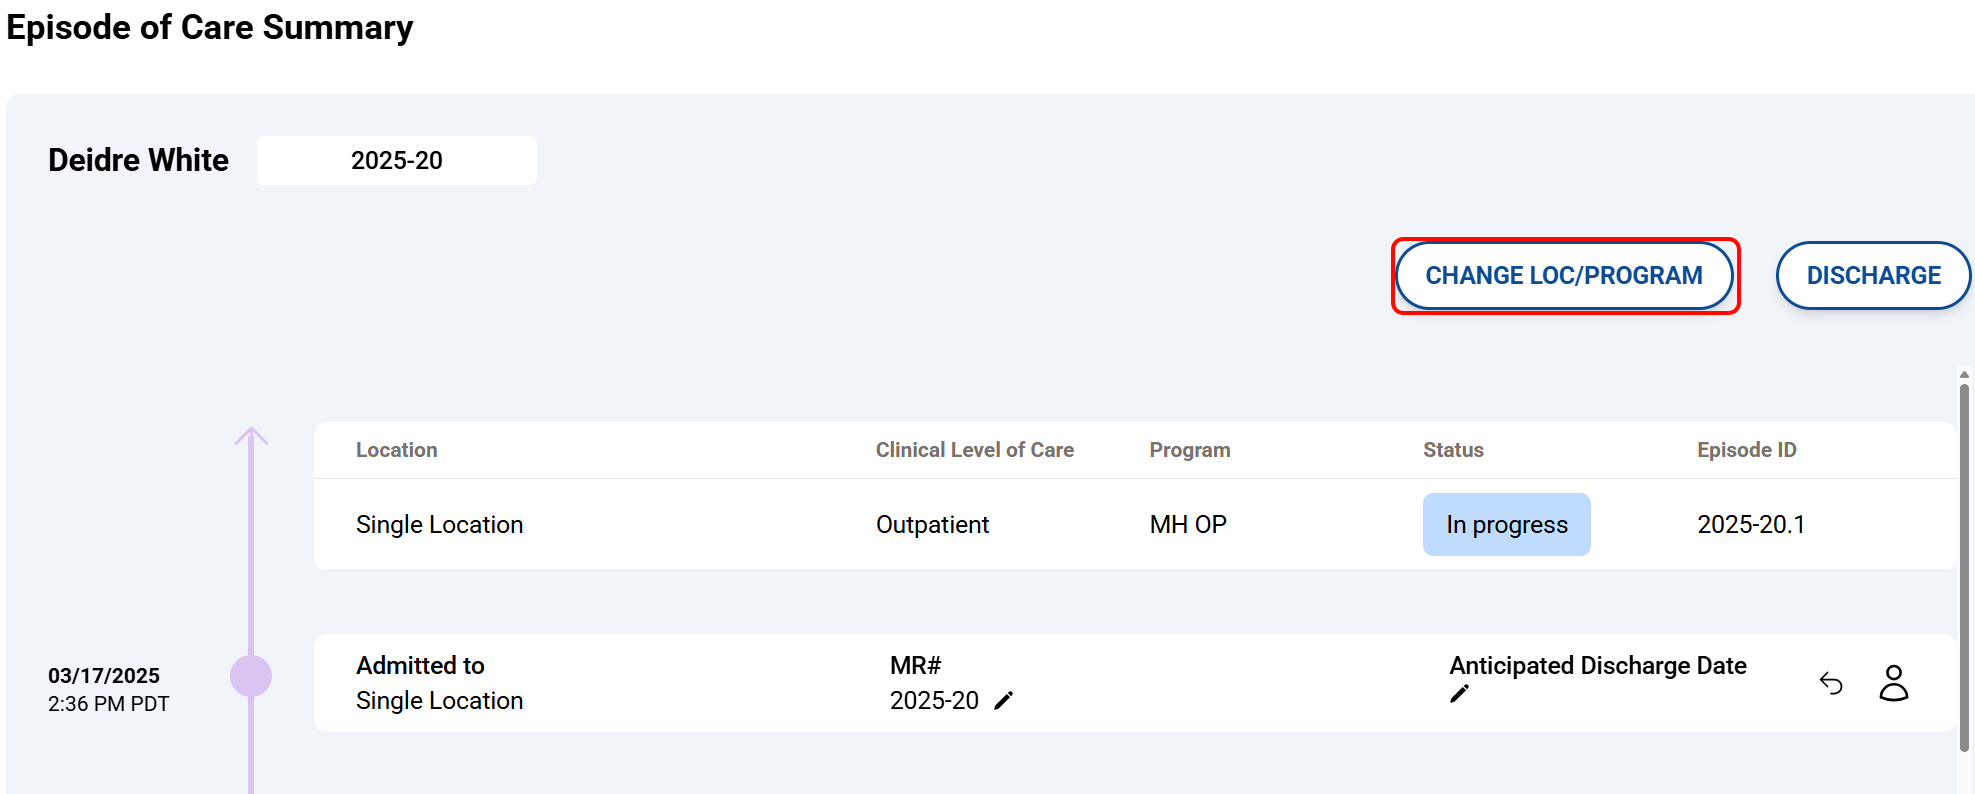This screenshot has width=1975, height=794.
Task: Click the Clinical Level of Care header
Action: coord(974,450)
